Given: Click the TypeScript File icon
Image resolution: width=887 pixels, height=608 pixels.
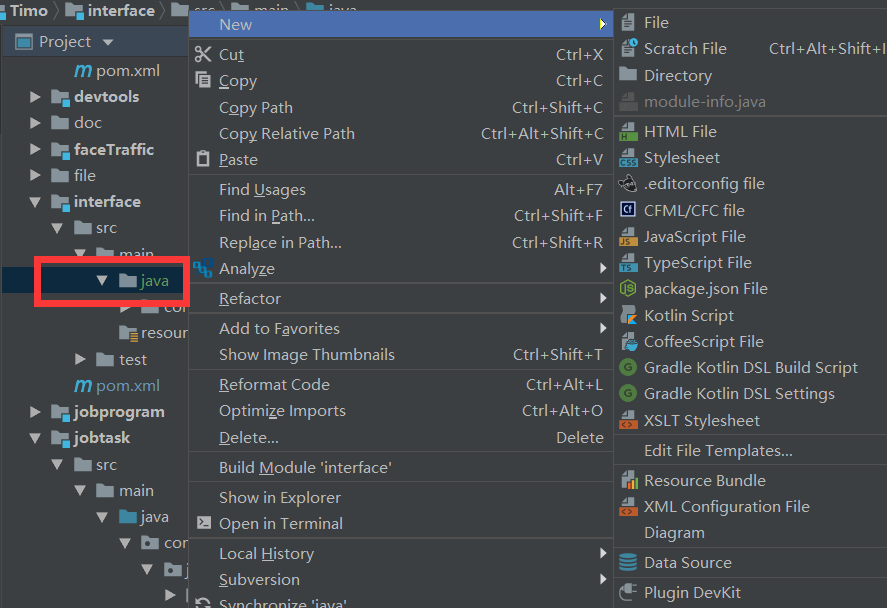Looking at the screenshot, I should (x=628, y=263).
